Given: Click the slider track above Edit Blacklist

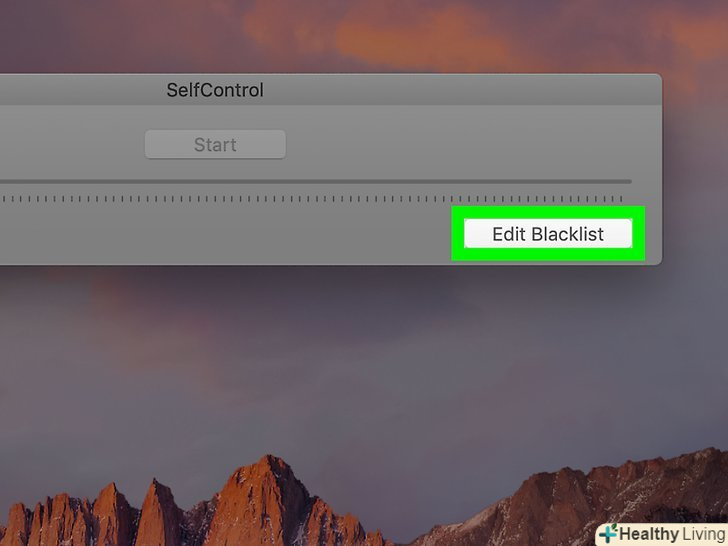Looking at the screenshot, I should pos(548,182).
